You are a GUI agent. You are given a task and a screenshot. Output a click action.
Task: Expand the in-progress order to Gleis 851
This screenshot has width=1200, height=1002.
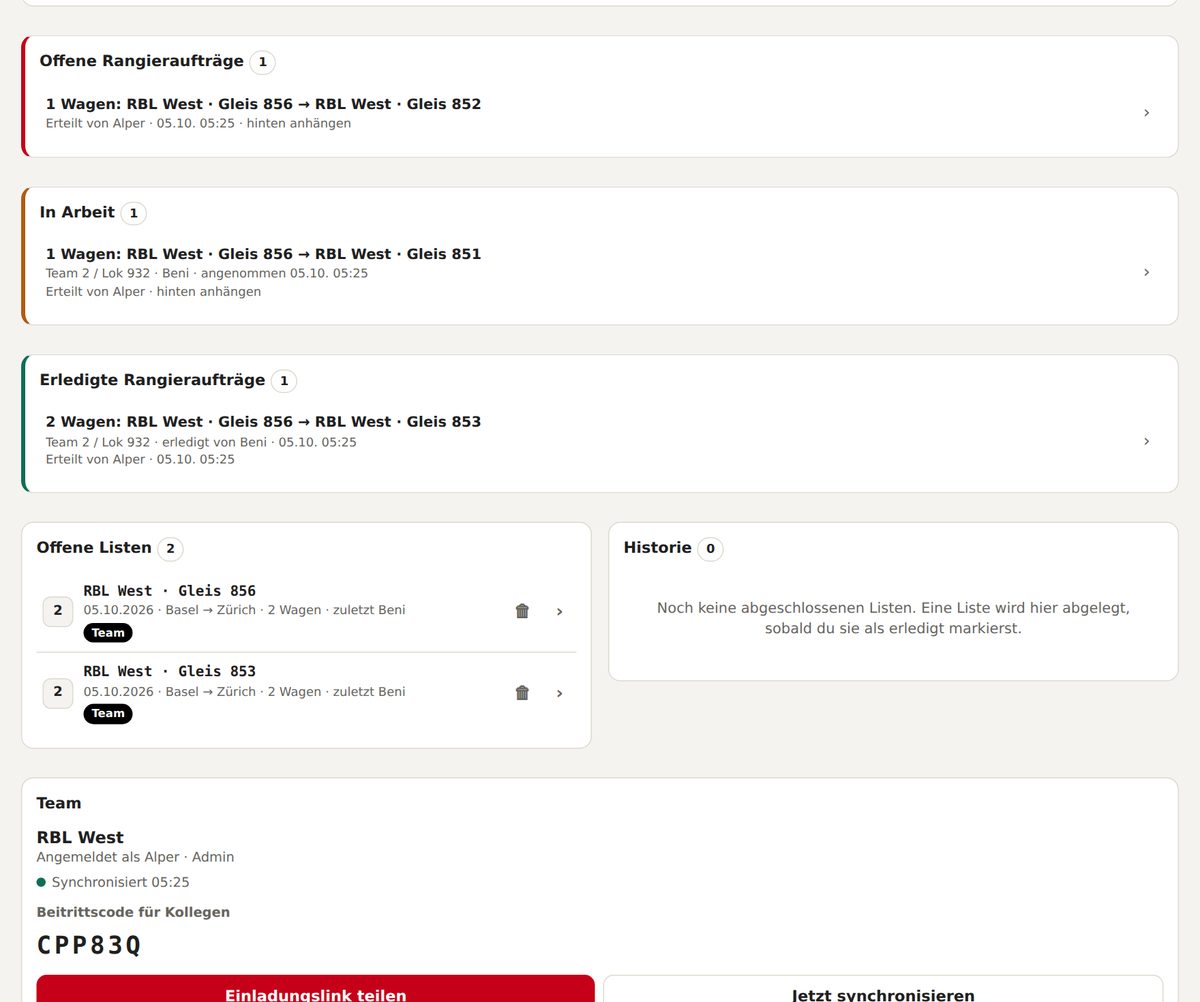pos(1146,272)
